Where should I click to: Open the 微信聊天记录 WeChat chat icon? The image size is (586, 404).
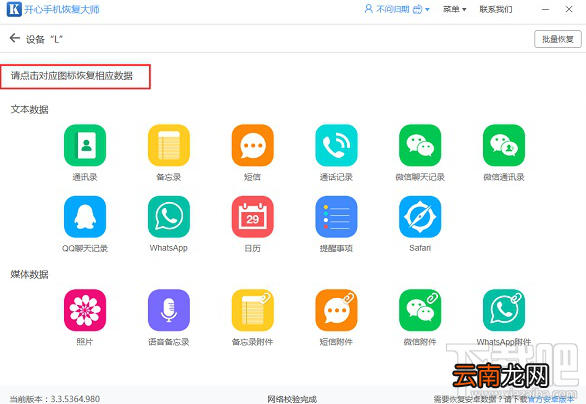pyautogui.click(x=420, y=145)
